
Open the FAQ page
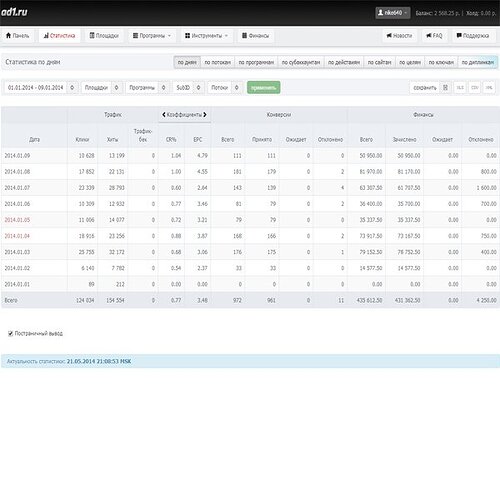point(434,35)
